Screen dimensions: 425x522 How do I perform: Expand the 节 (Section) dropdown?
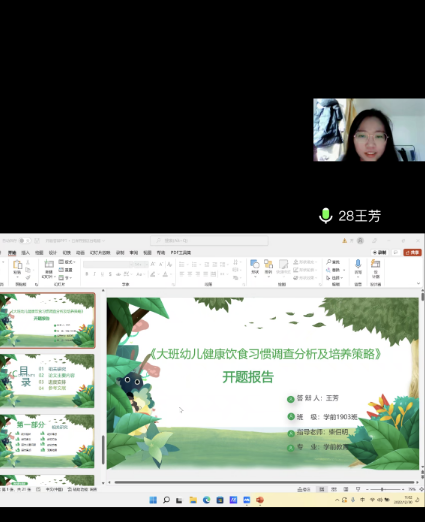coord(65,277)
